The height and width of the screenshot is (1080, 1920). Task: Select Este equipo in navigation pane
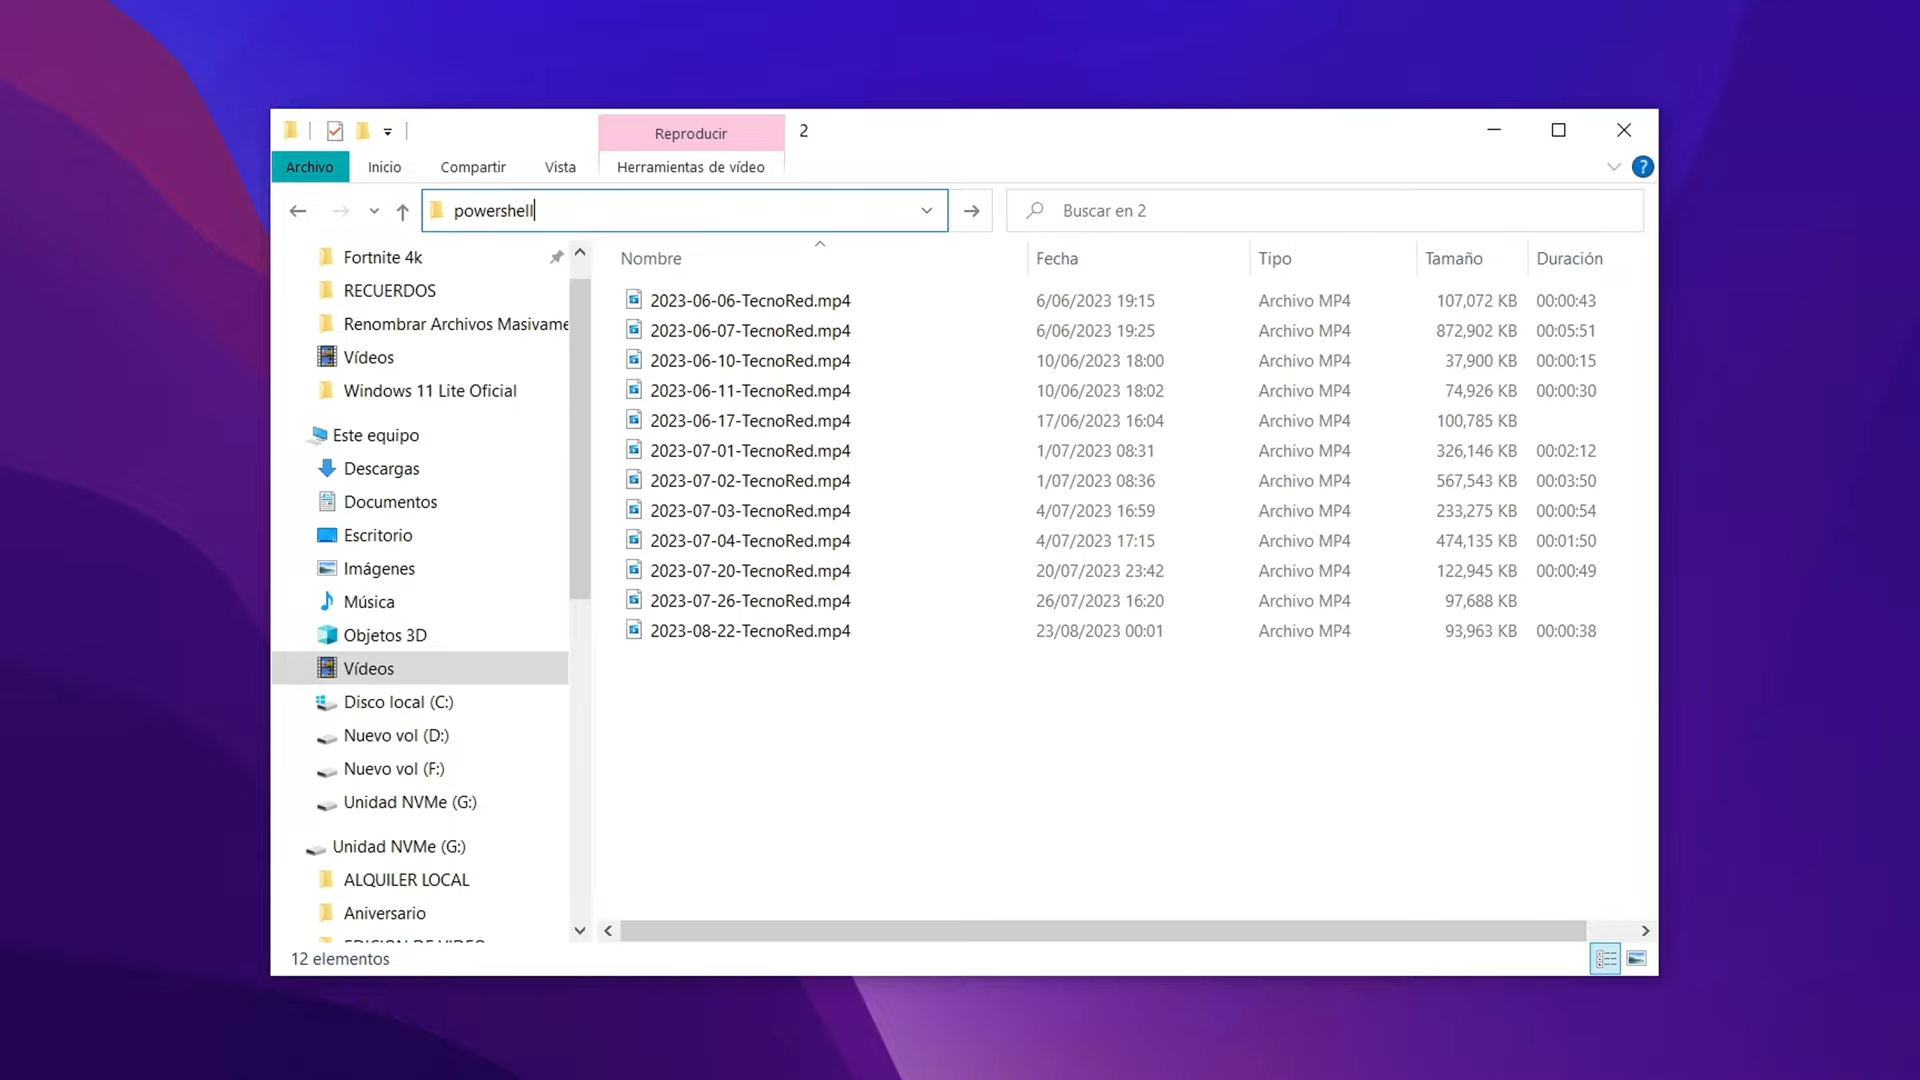(x=376, y=435)
